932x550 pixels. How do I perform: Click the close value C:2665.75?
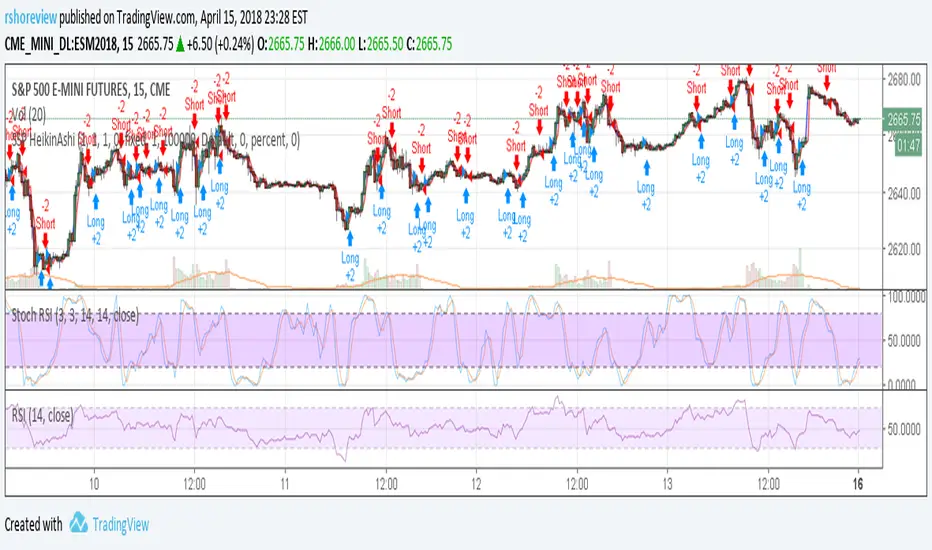(429, 44)
